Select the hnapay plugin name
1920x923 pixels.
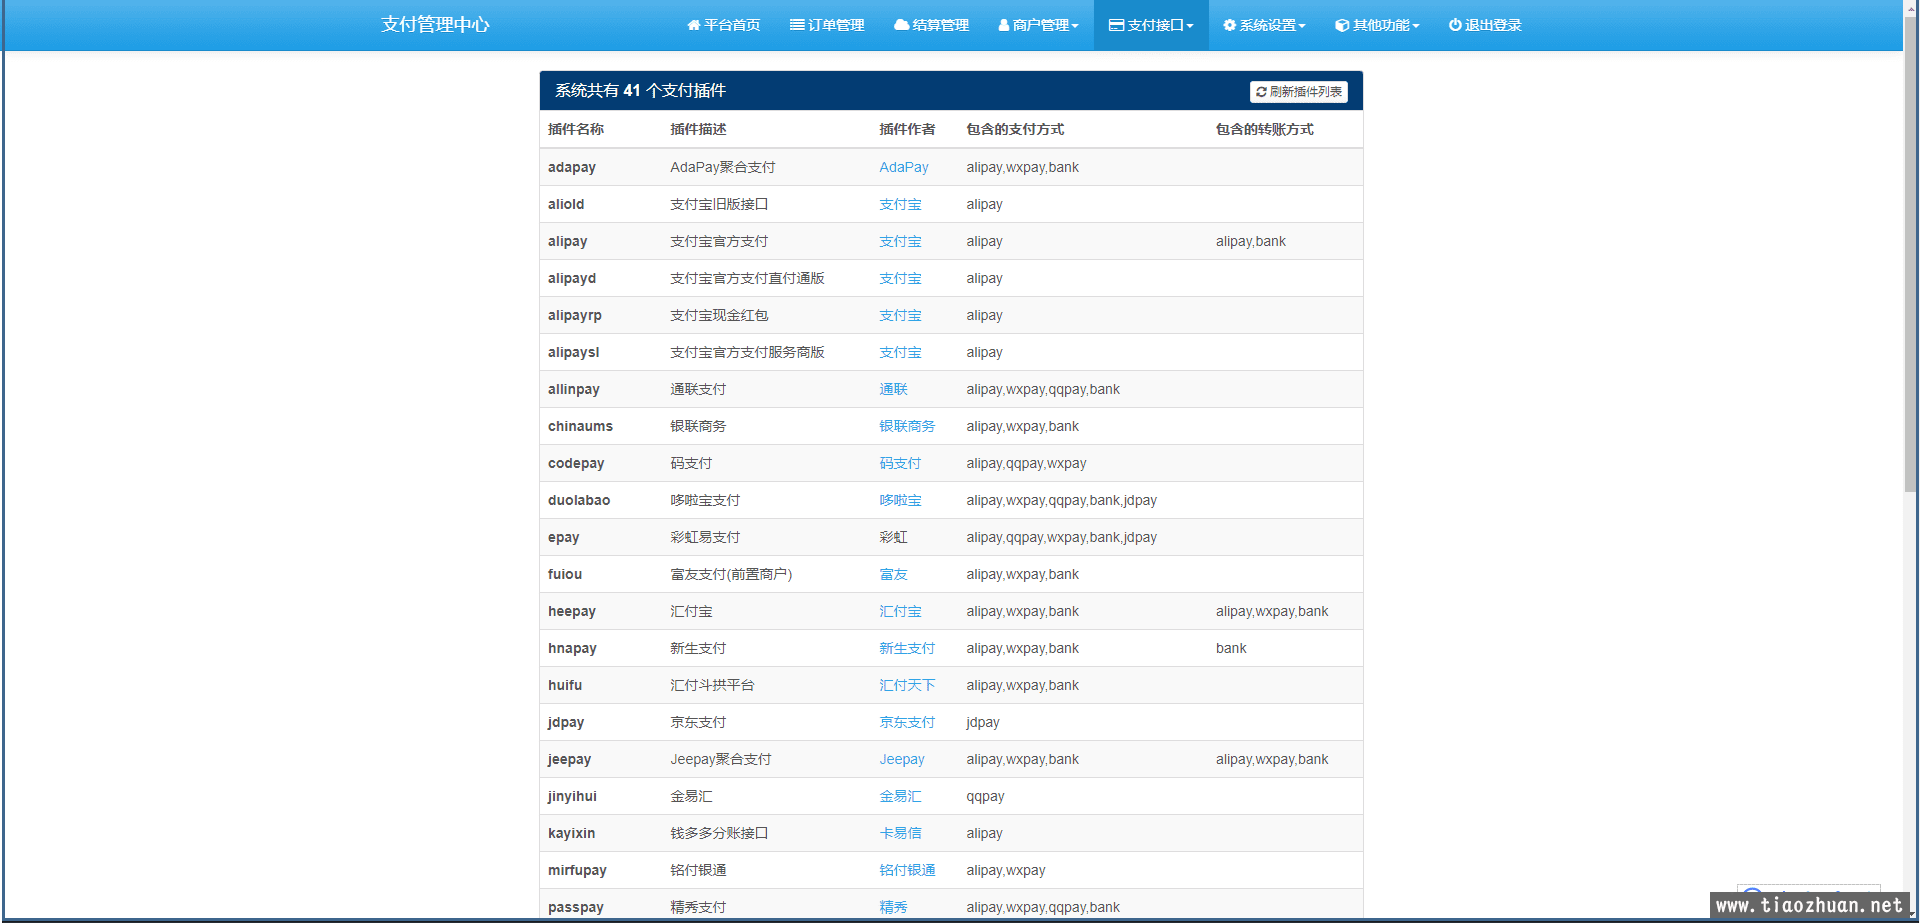tap(572, 648)
